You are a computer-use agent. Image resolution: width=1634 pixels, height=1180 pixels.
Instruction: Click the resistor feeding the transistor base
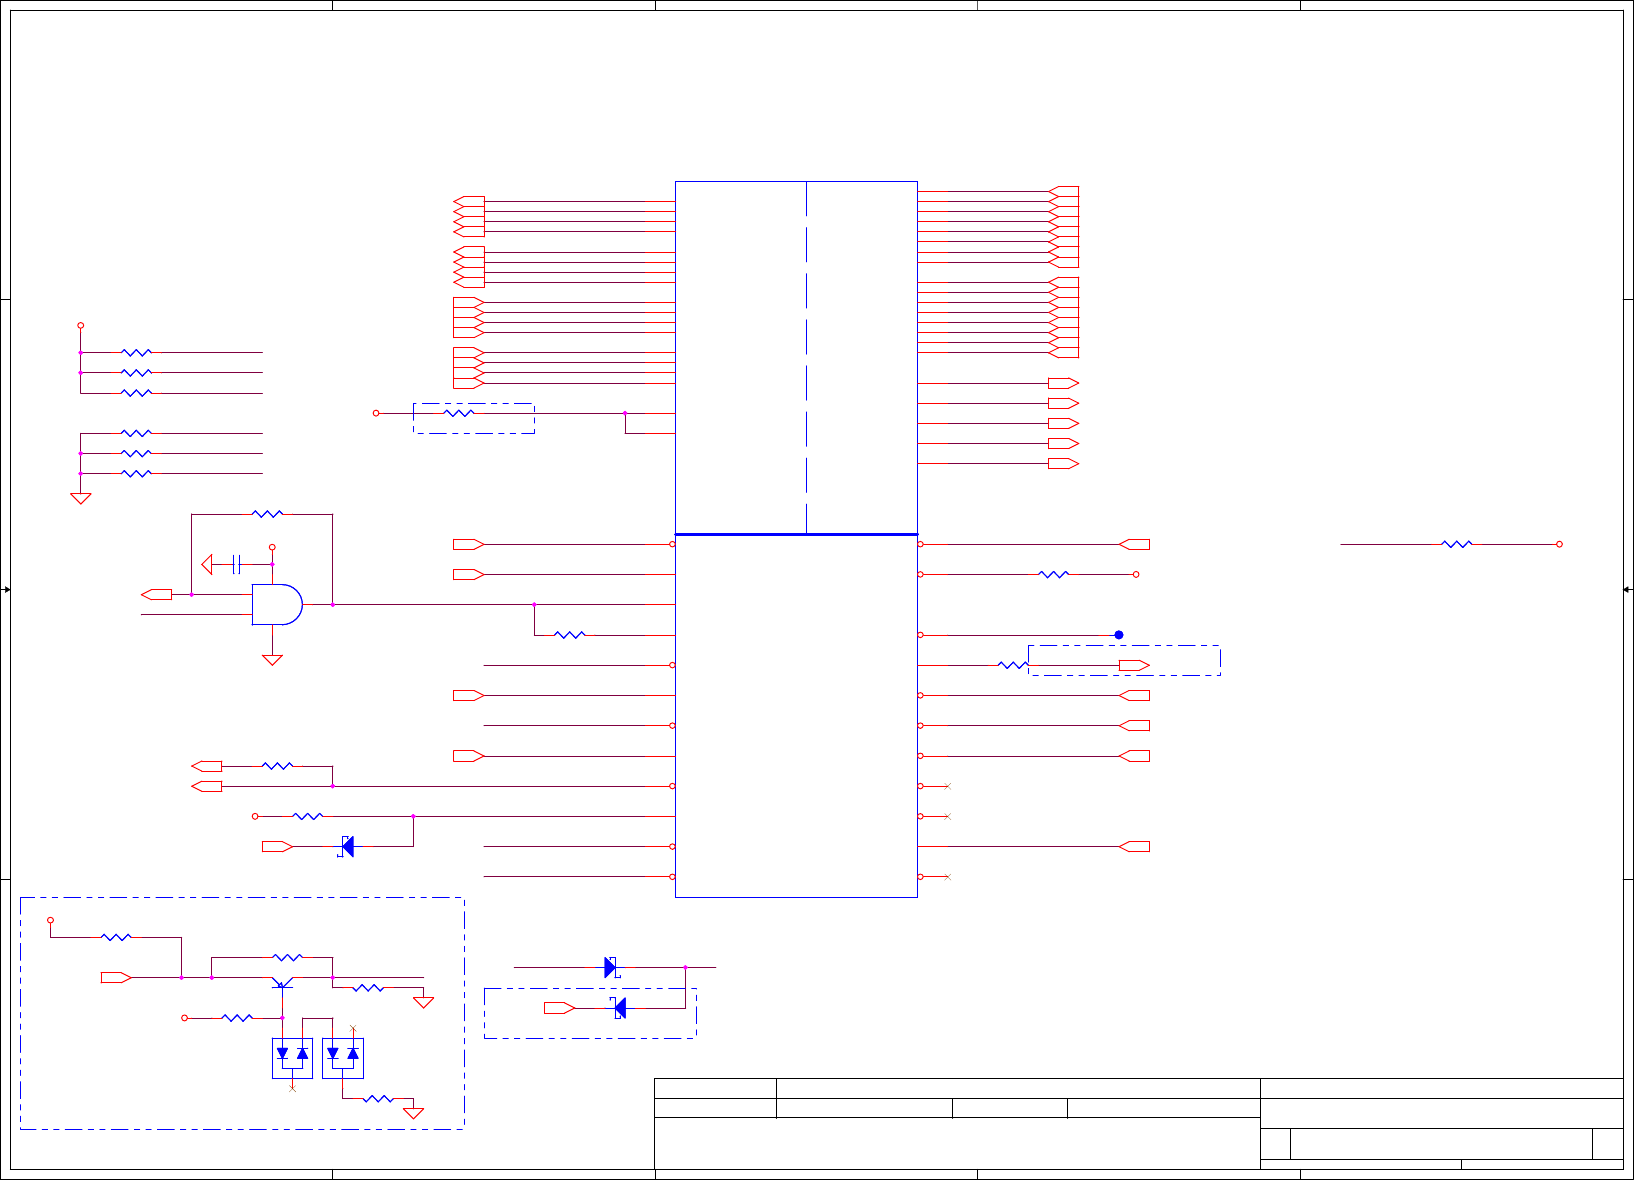coord(237,1018)
